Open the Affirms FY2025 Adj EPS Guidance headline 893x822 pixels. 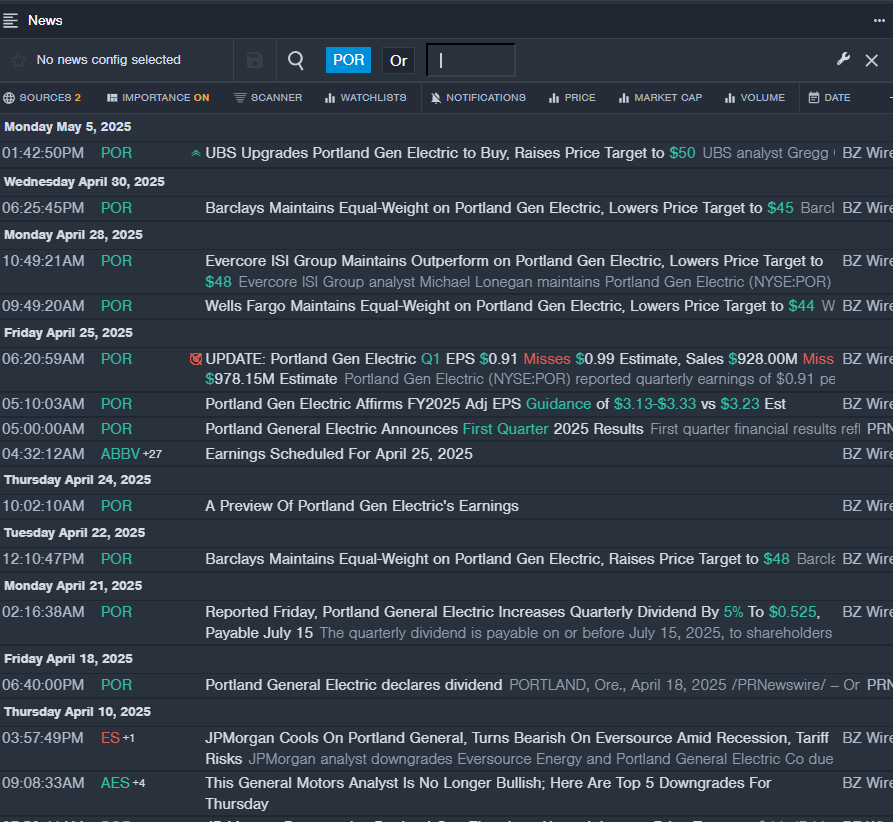coord(495,404)
